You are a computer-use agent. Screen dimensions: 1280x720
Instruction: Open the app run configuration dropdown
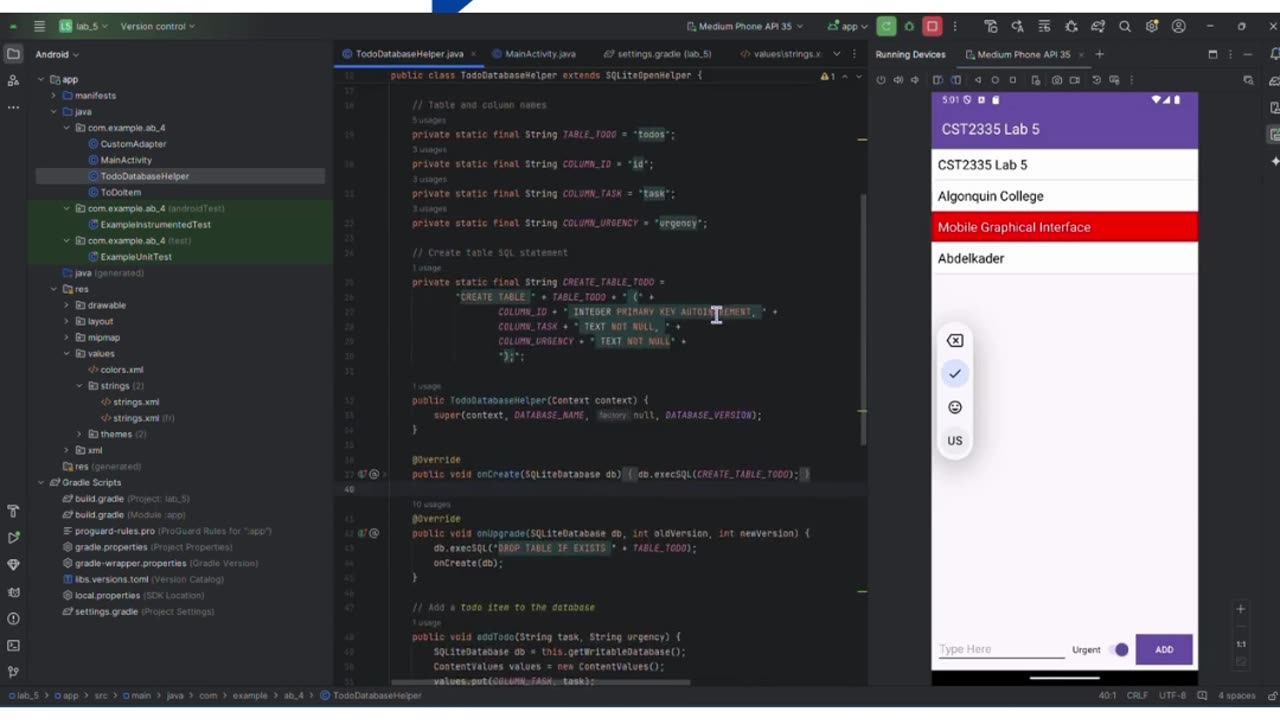click(x=848, y=26)
